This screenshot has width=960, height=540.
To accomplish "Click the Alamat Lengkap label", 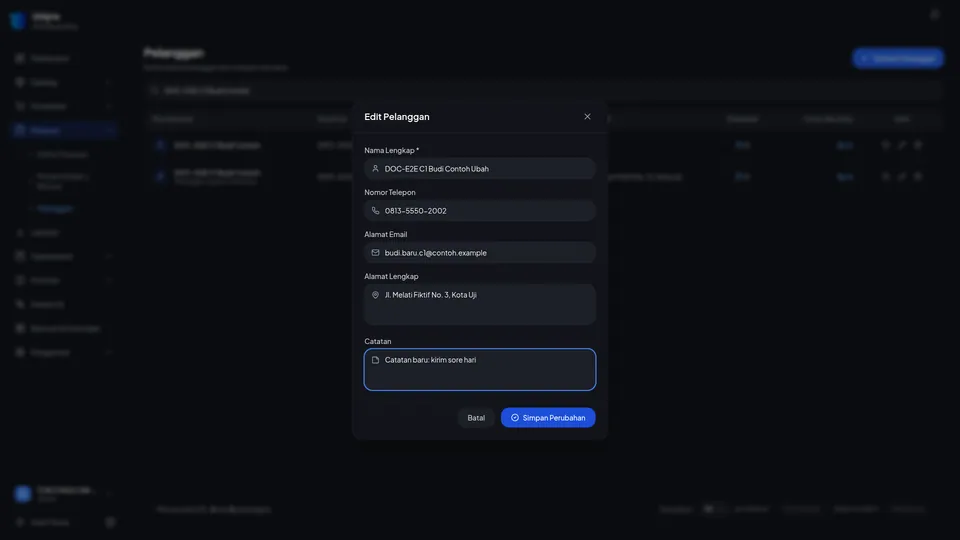I will 391,276.
